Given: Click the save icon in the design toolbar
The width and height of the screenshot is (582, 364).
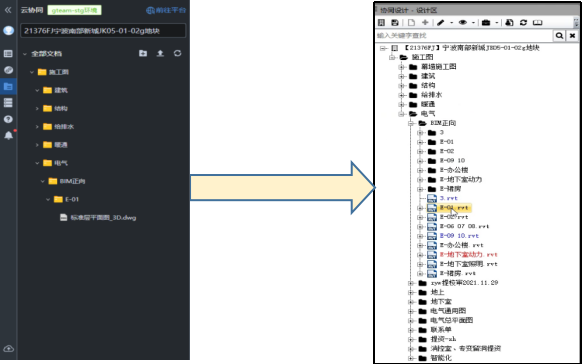Looking at the screenshot, I should (x=395, y=23).
